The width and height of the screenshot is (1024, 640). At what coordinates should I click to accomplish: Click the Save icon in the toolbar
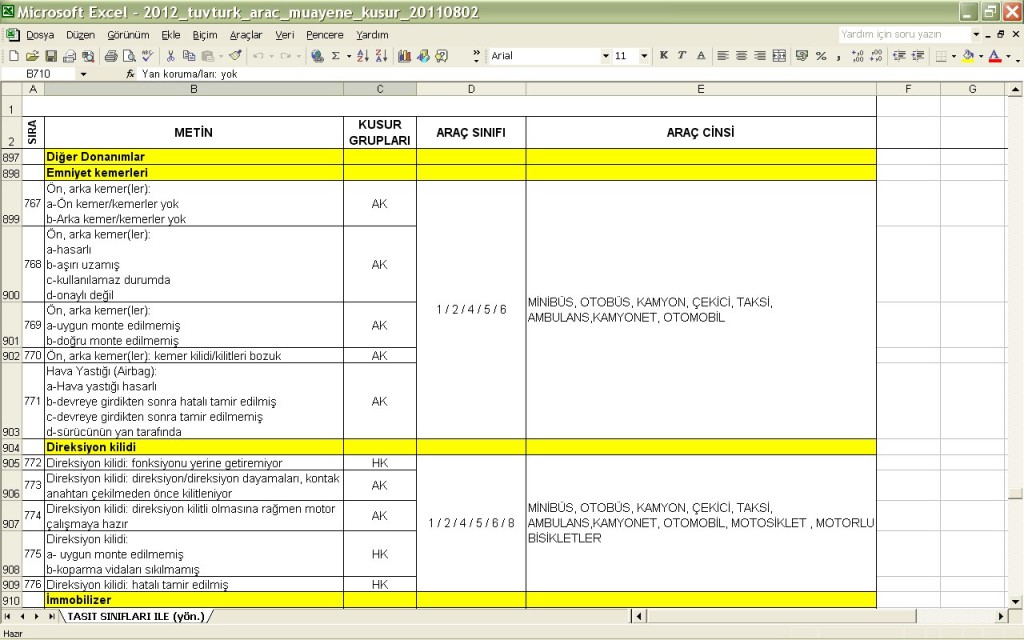(51, 56)
